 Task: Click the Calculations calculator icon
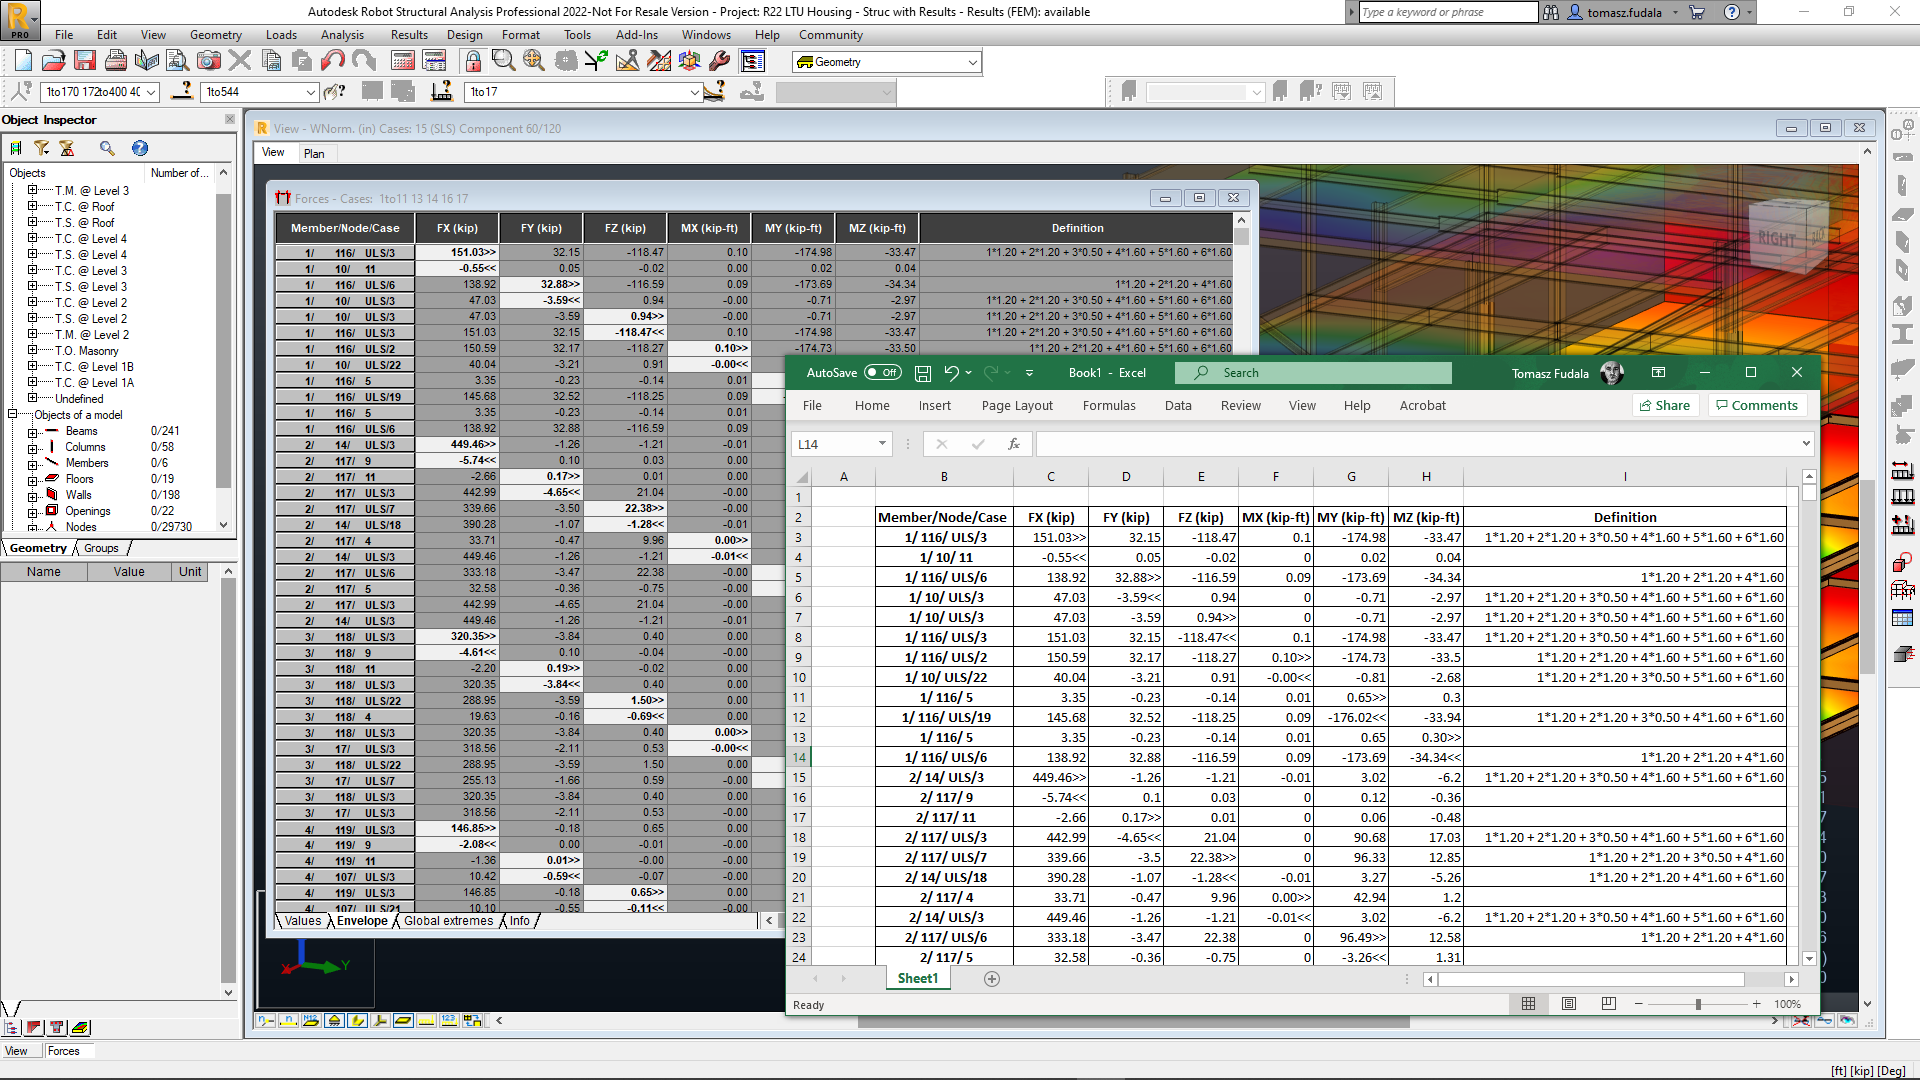tap(403, 61)
